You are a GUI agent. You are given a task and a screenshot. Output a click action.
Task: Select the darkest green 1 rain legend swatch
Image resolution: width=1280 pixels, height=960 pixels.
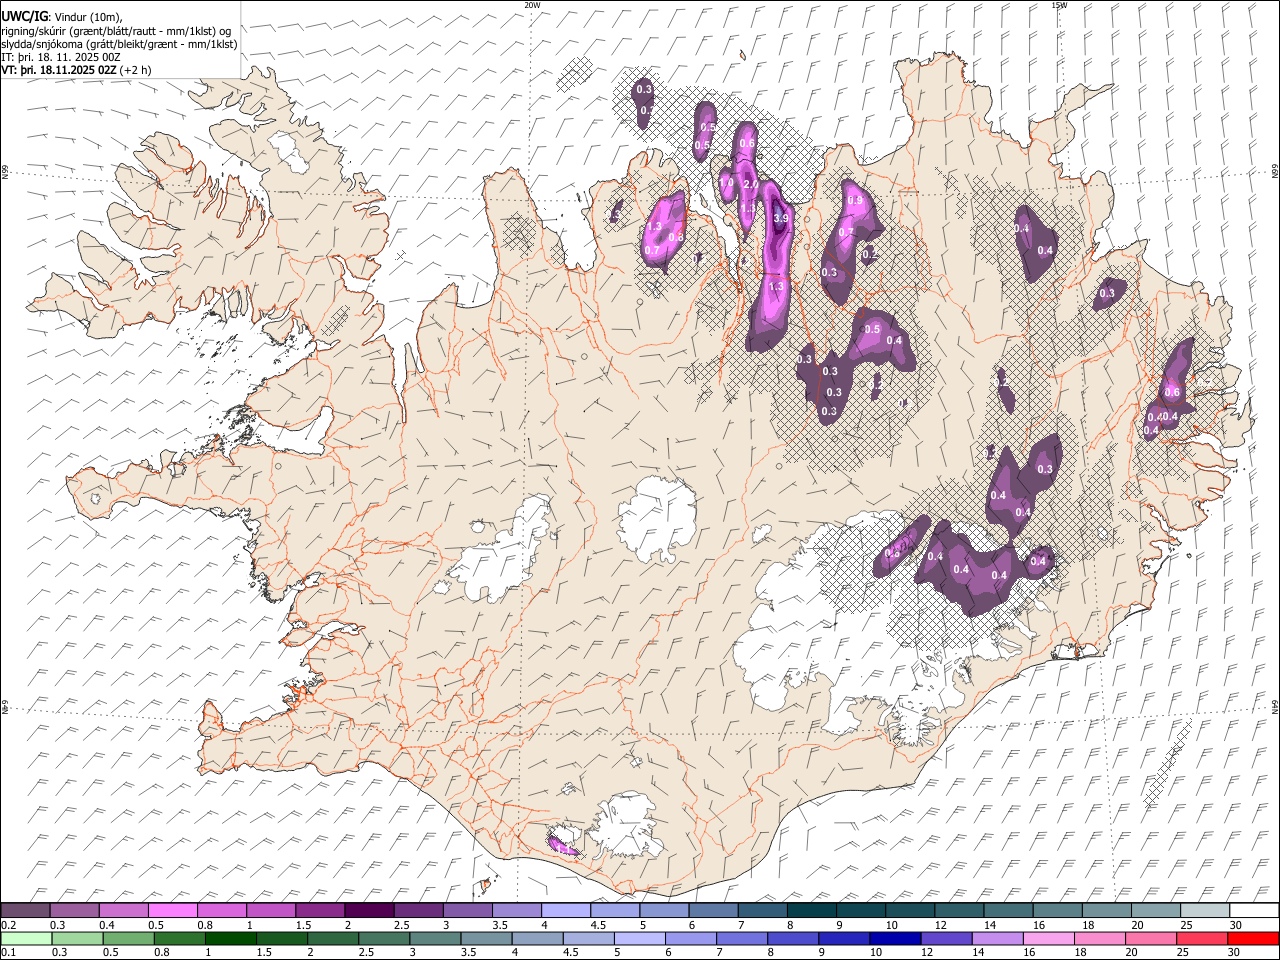(231, 939)
